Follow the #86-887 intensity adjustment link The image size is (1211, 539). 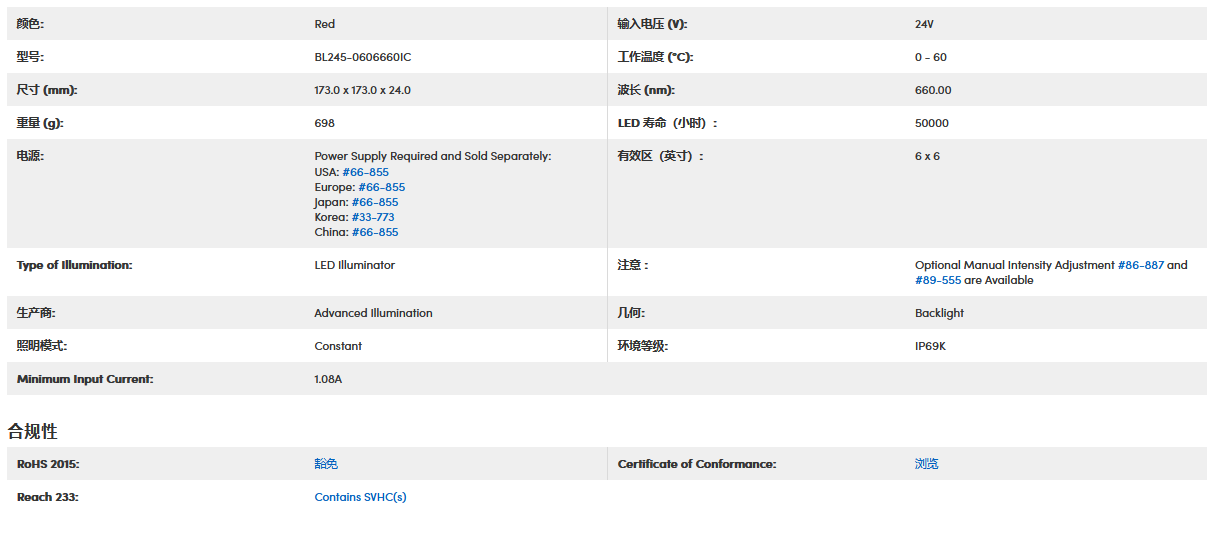click(x=1140, y=265)
